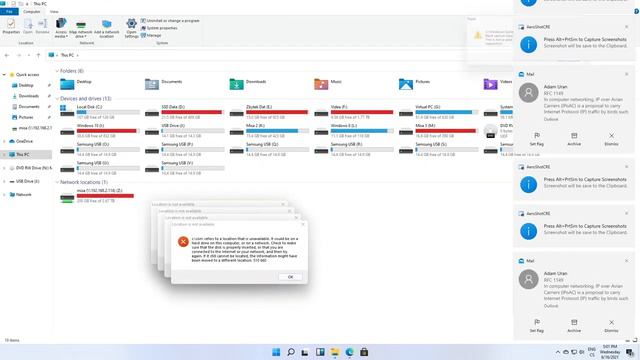Click Manage in the System group
640x360 pixels.
pyautogui.click(x=151, y=36)
